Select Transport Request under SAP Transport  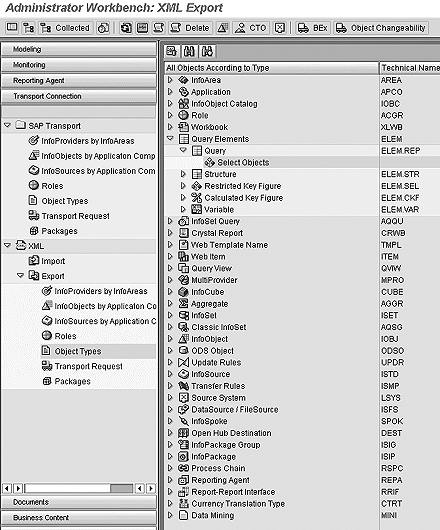pyautogui.click(x=75, y=216)
